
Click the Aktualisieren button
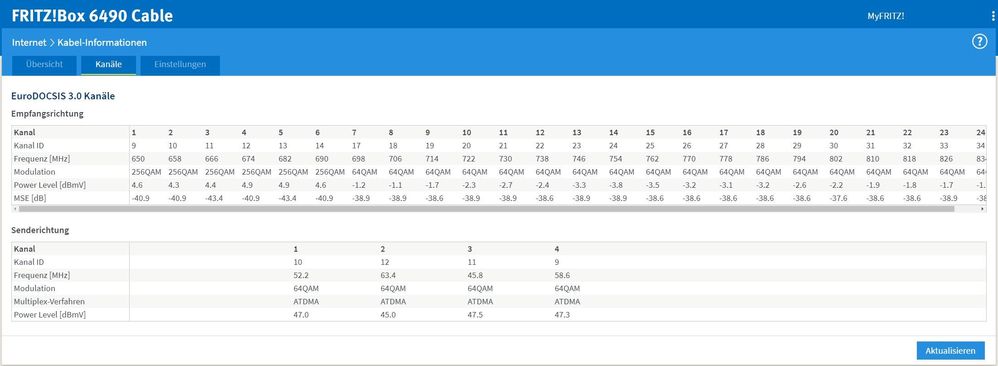950,351
